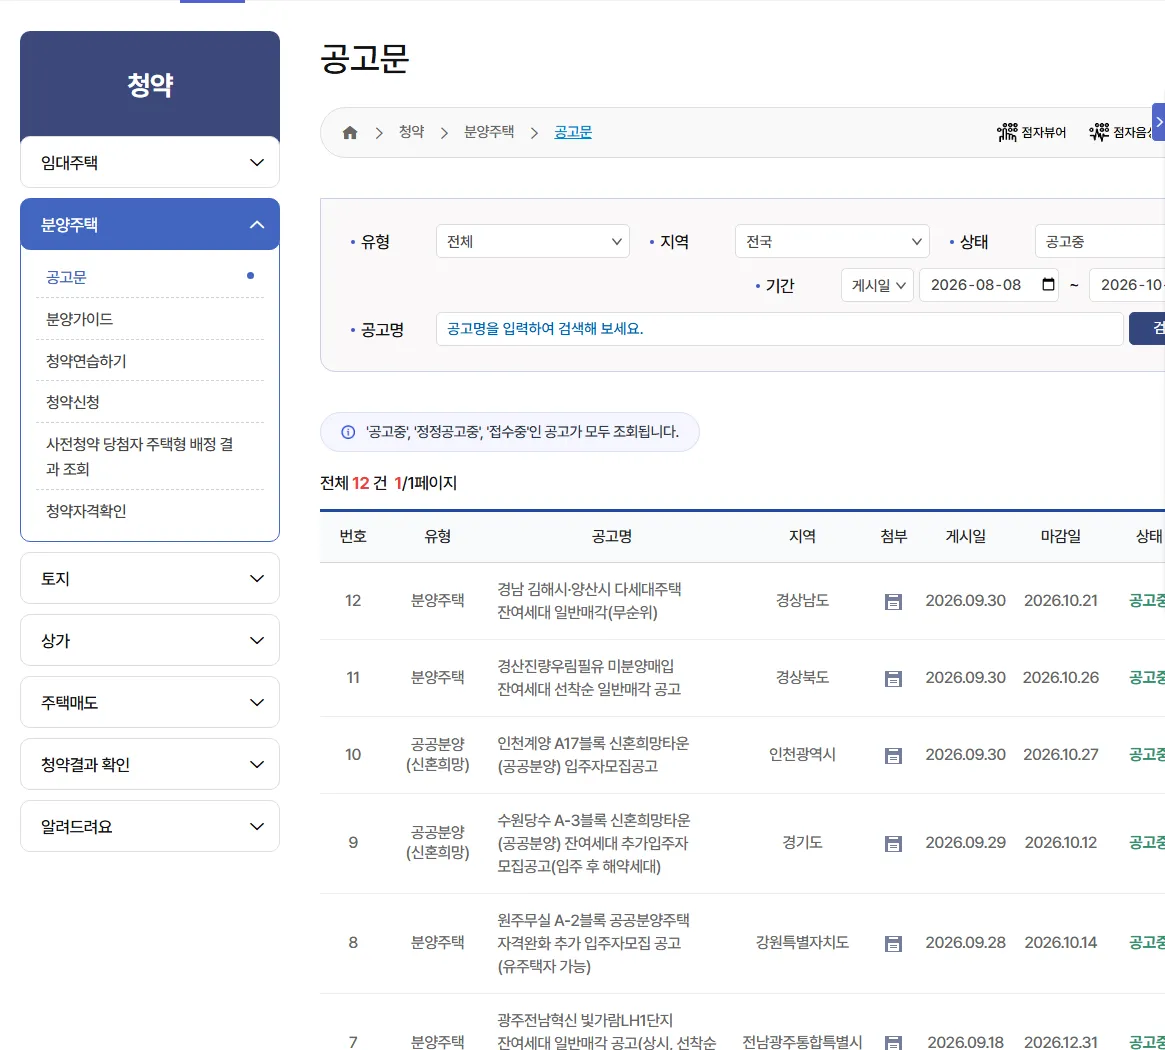Viewport: 1165px width, 1050px height.
Task: Open the 지역 dropdown set to 전국
Action: [x=832, y=242]
